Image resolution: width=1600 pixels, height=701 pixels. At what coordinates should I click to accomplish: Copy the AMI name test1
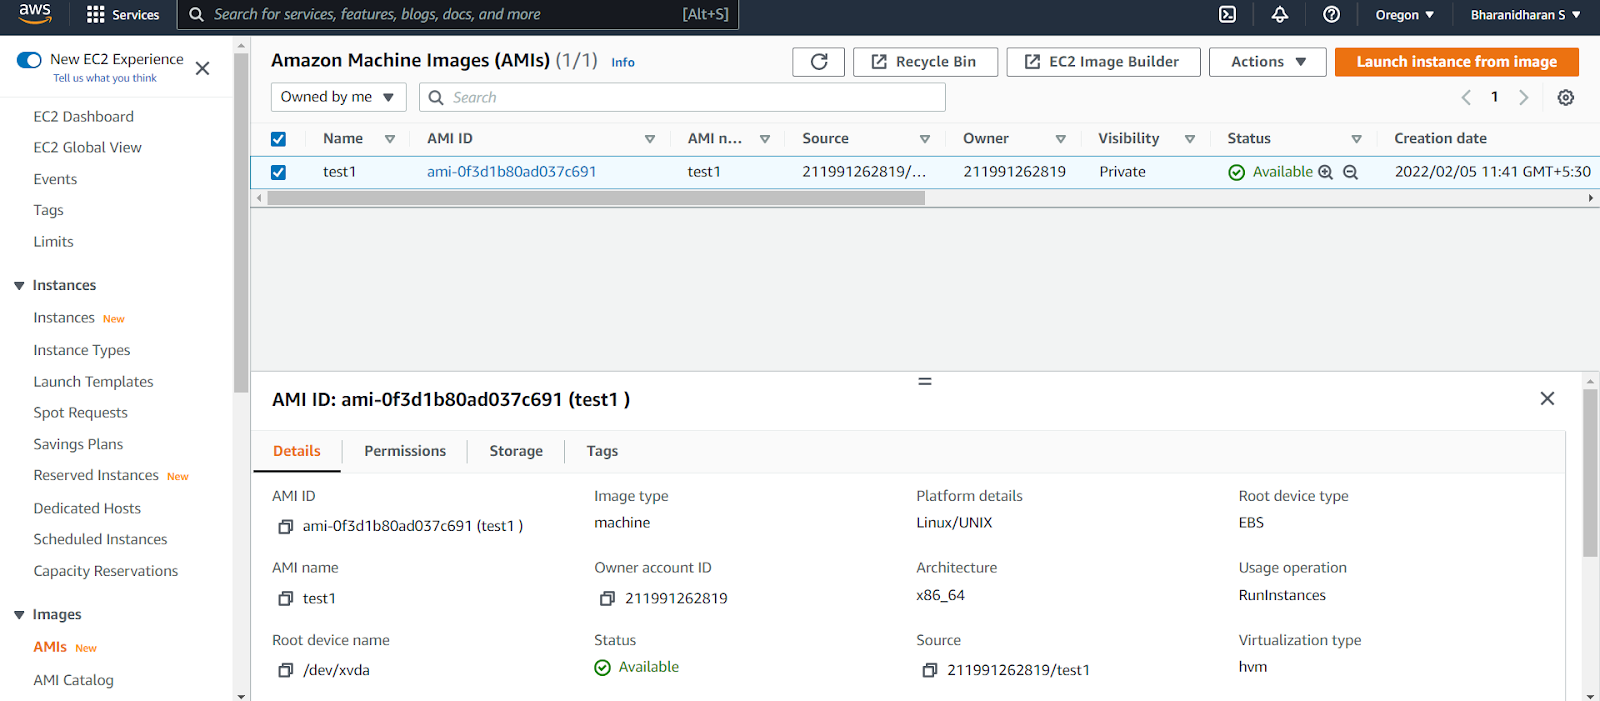click(285, 598)
